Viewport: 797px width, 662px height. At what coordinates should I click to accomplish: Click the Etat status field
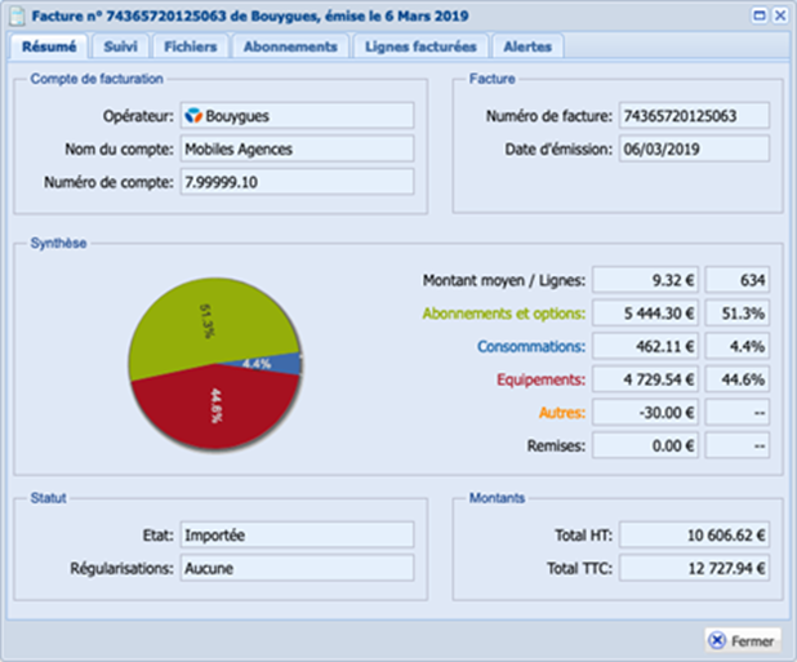click(296, 535)
